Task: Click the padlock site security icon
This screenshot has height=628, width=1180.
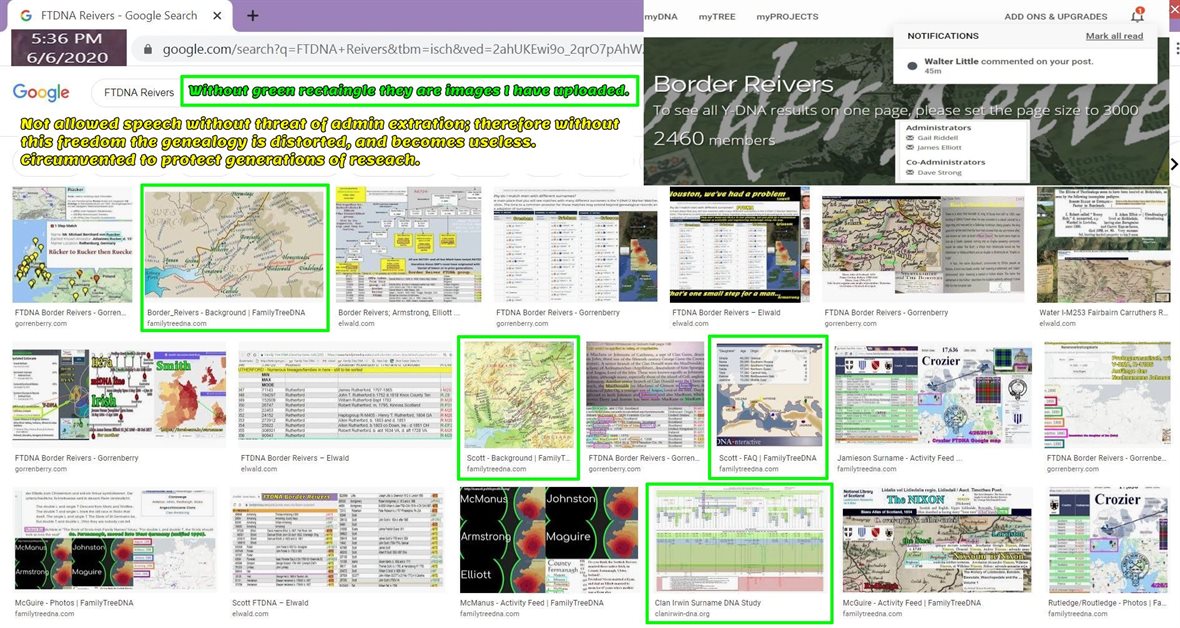Action: point(148,49)
